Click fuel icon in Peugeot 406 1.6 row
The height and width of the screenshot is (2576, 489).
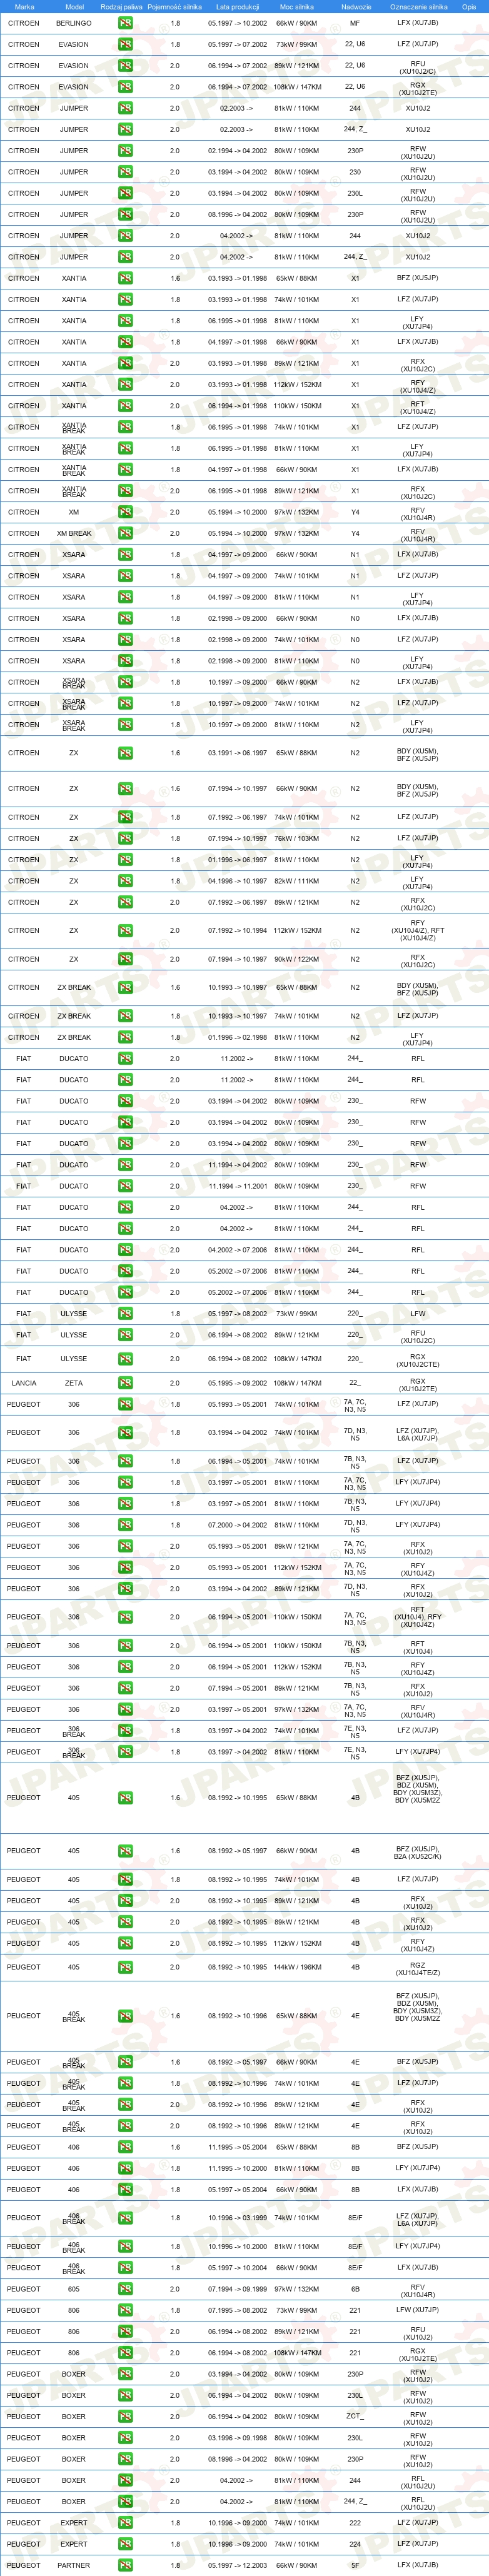point(125,2147)
